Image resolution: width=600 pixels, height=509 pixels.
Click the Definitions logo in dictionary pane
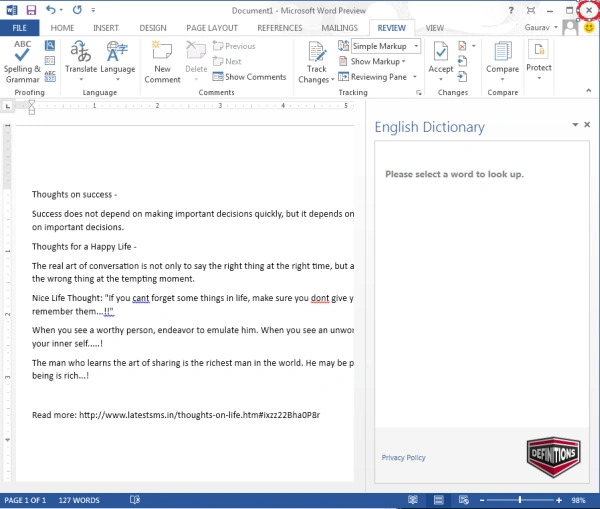pyautogui.click(x=553, y=457)
